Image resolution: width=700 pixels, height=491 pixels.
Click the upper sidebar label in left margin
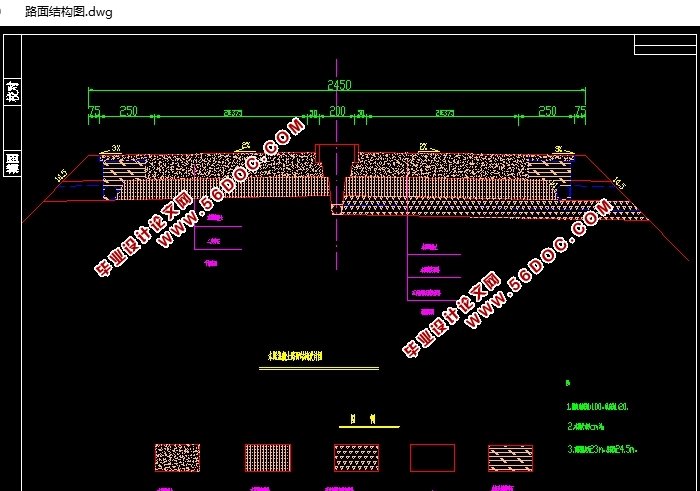click(x=12, y=92)
